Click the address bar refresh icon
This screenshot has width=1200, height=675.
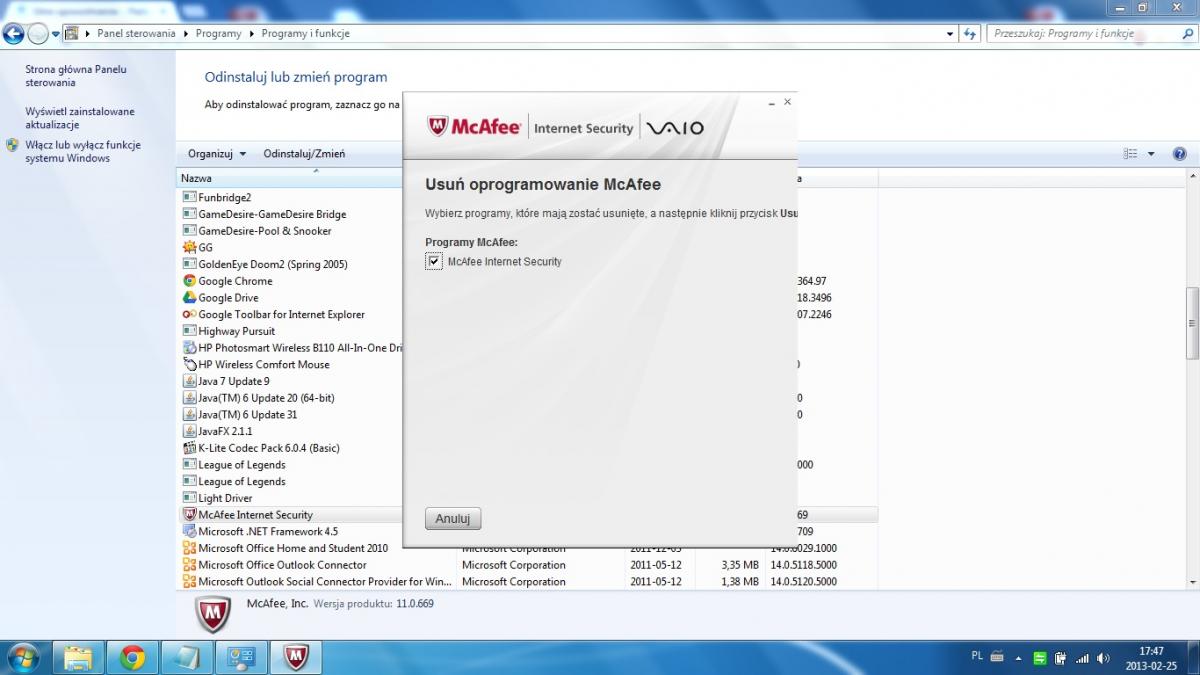(x=969, y=33)
